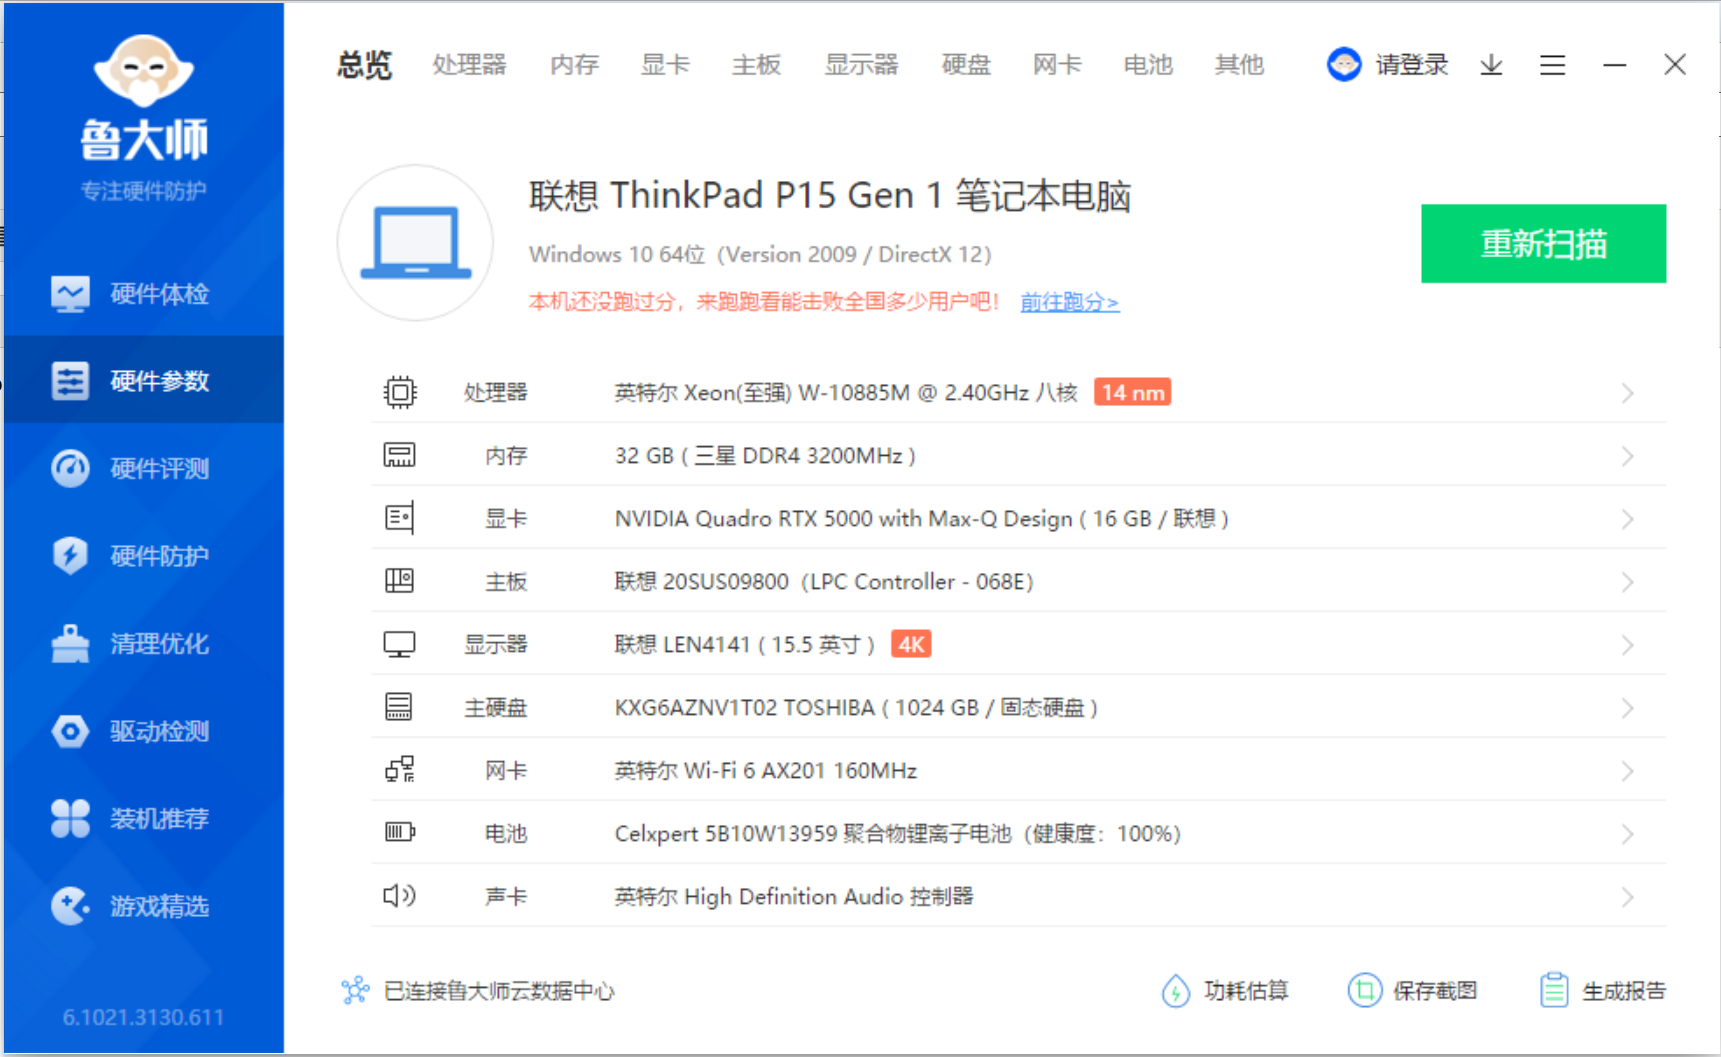The height and width of the screenshot is (1057, 1721).
Task: Switch to the 显示器 tab
Action: (861, 65)
